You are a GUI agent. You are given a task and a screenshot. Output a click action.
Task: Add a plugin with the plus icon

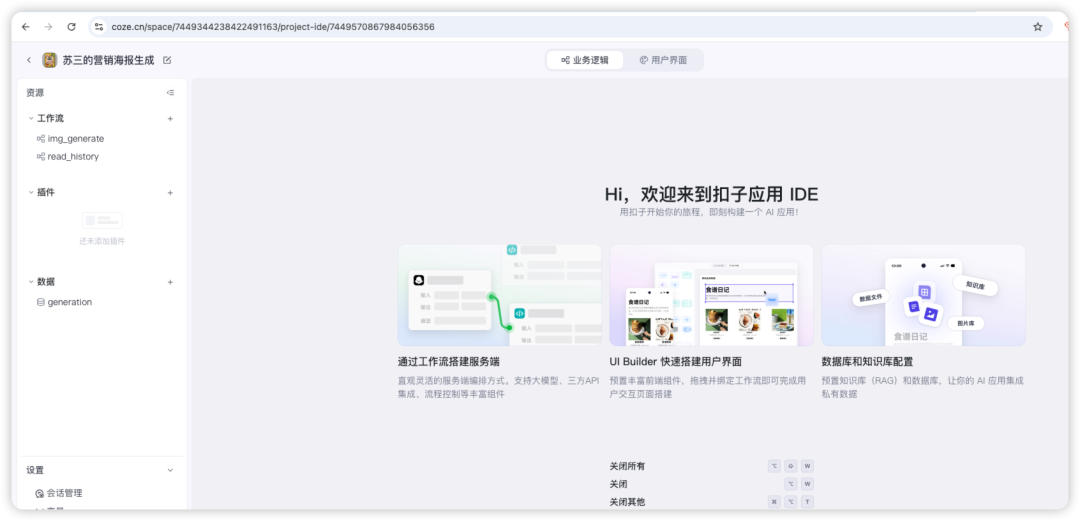click(x=170, y=192)
